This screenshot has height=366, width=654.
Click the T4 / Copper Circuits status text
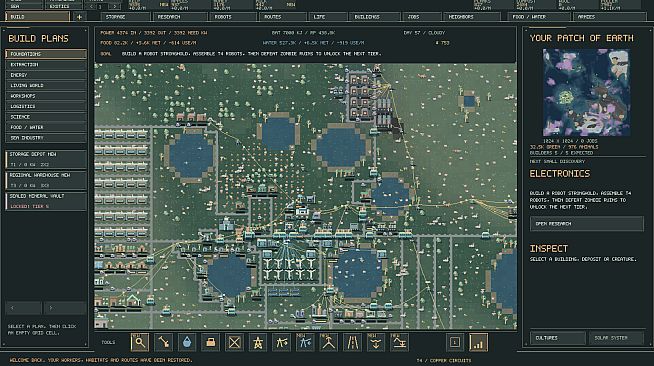pos(444,360)
